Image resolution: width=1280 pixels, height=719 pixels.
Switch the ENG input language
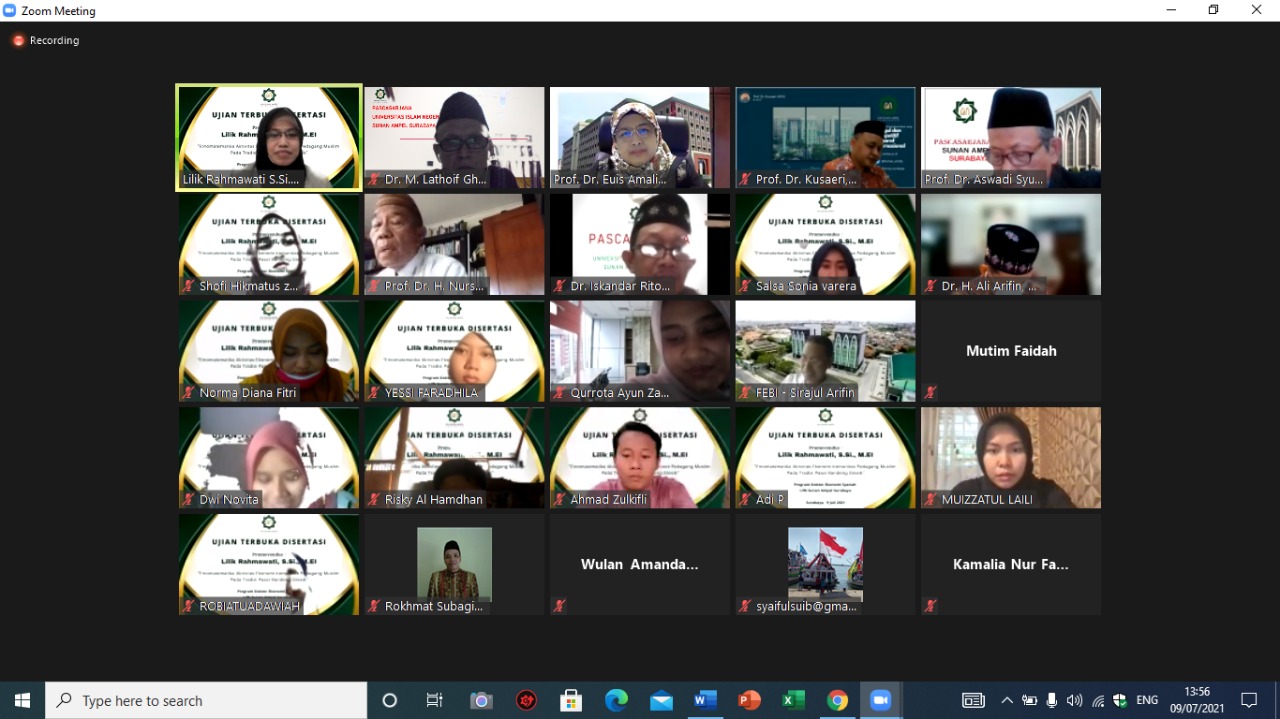pos(1147,700)
